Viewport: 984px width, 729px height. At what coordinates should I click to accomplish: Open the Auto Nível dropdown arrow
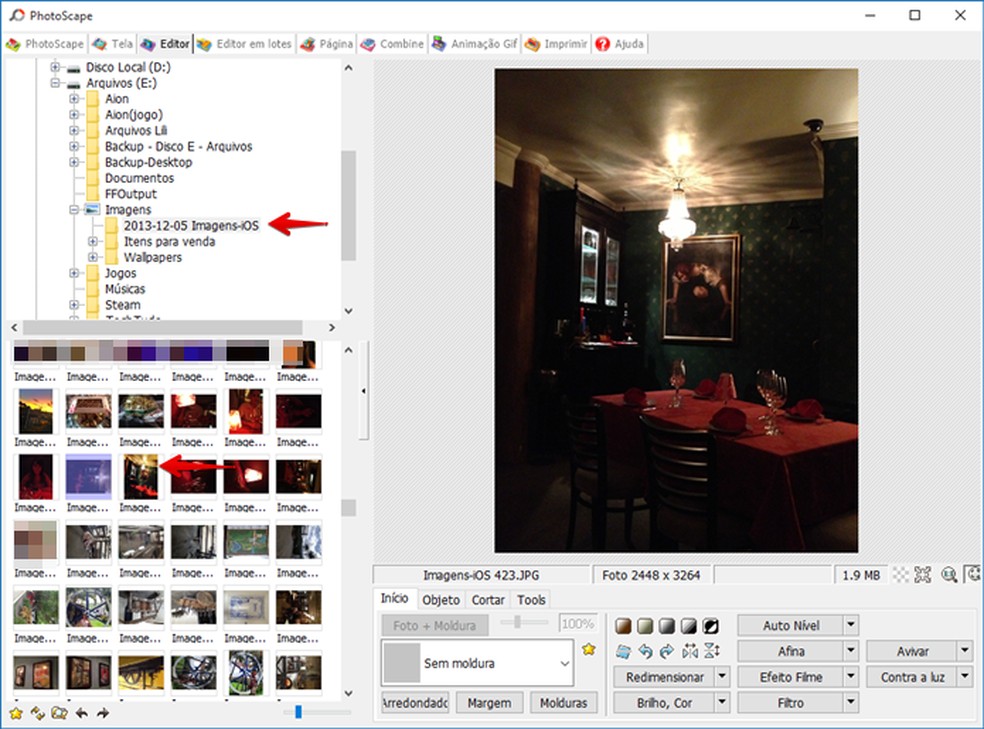851,626
